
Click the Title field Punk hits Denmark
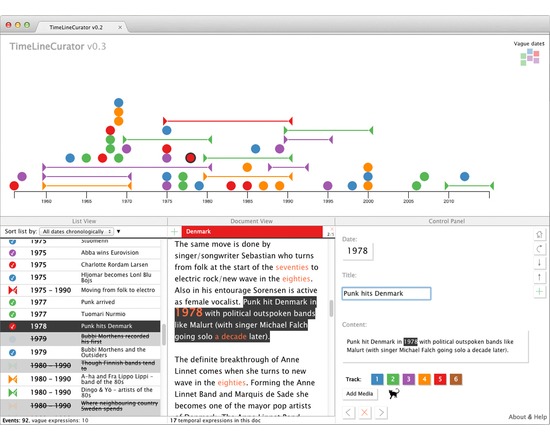pyautogui.click(x=386, y=293)
